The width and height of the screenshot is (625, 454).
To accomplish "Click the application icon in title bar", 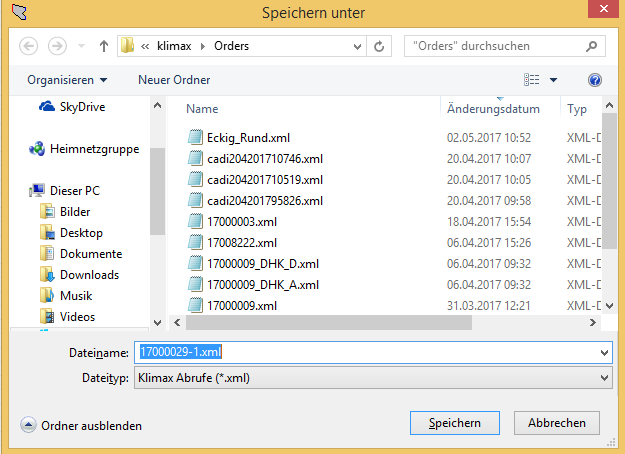I will (x=19, y=12).
